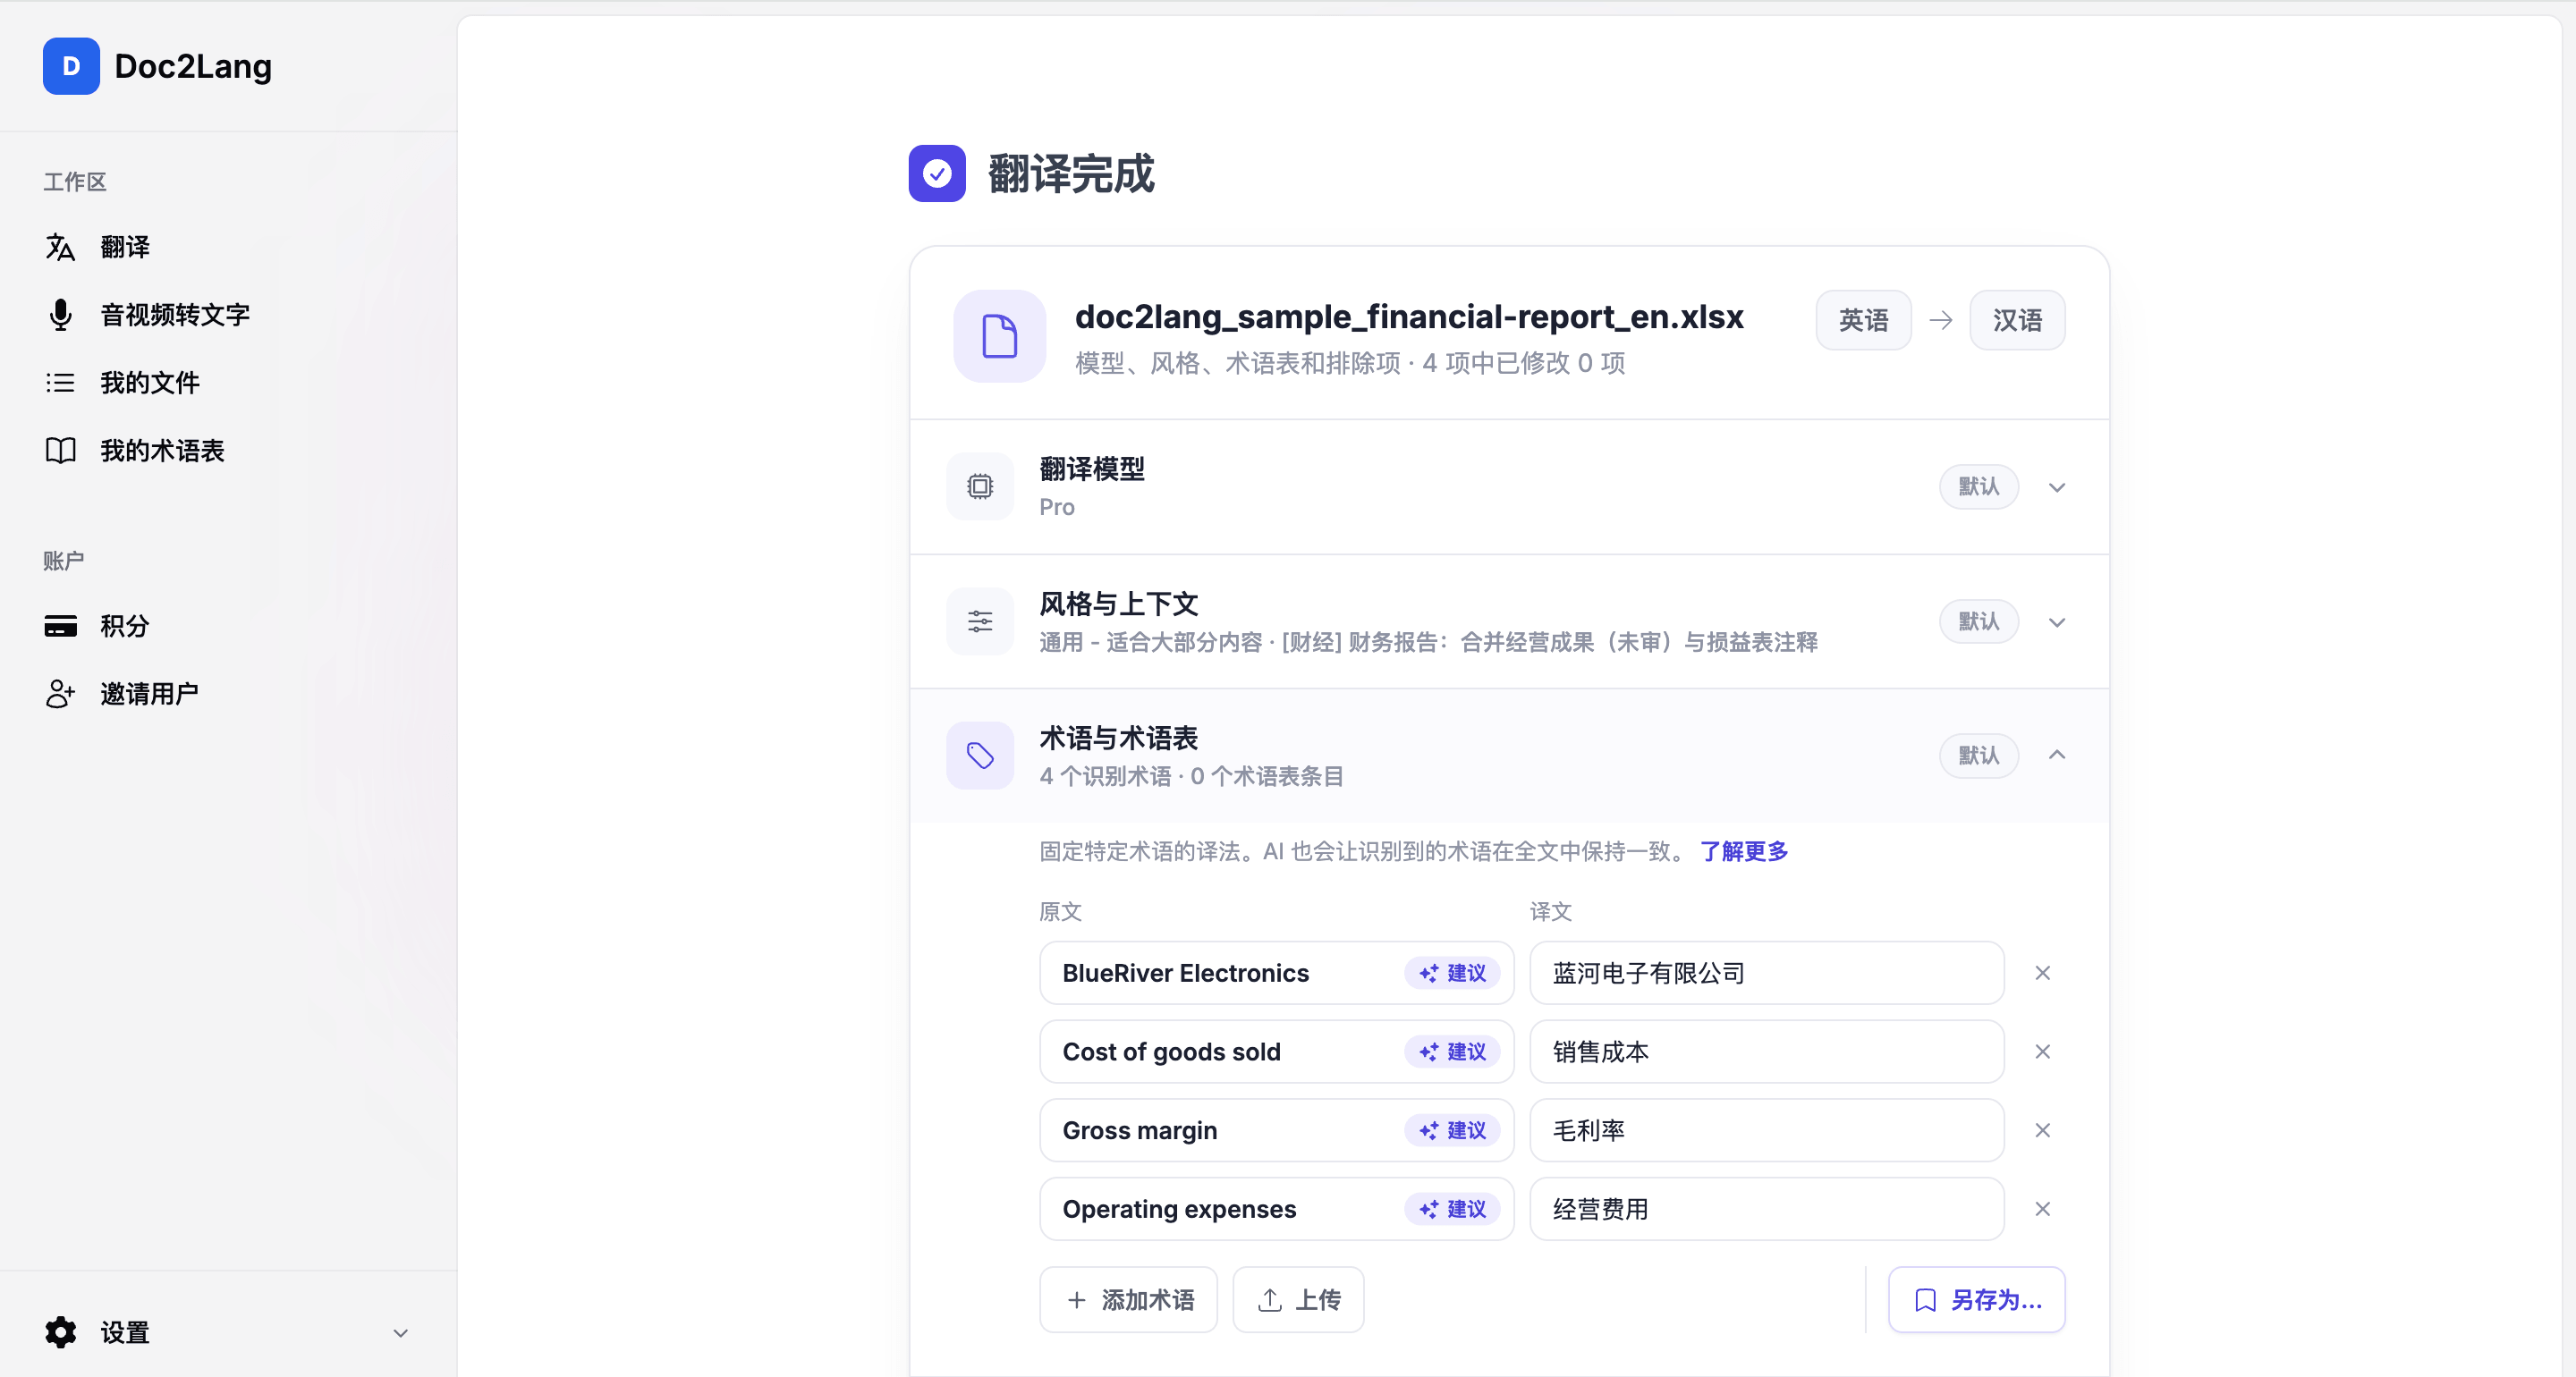Viewport: 2576px width, 1377px height.
Task: Click the 风格与上下文 section title
Action: click(1118, 604)
